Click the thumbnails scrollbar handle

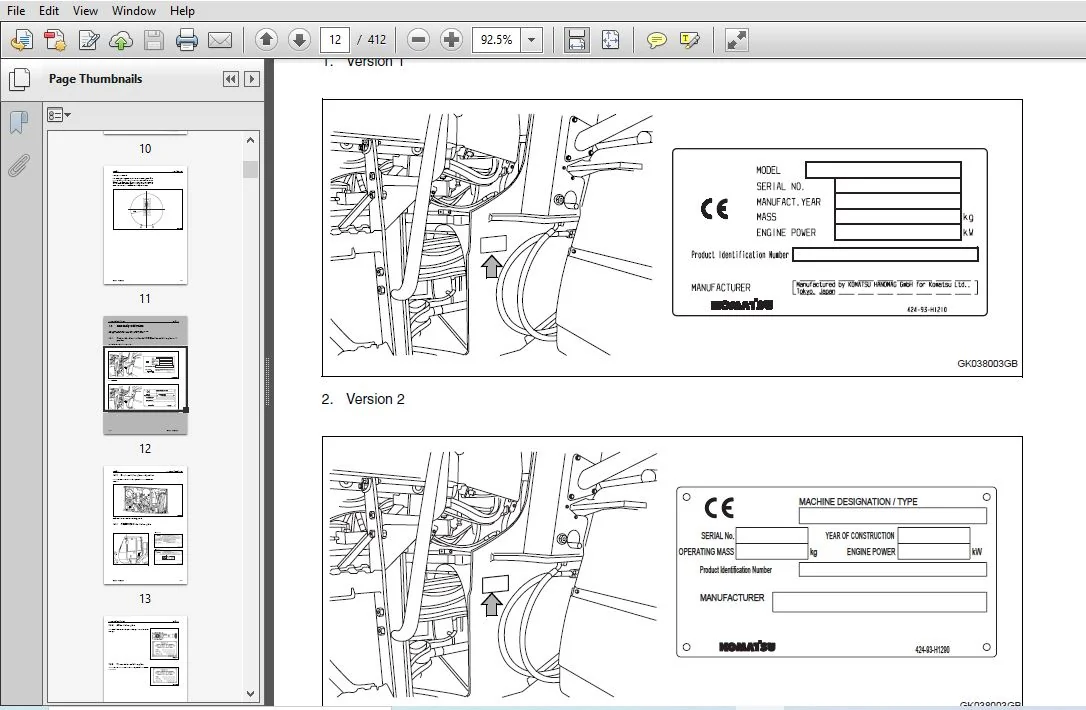250,170
